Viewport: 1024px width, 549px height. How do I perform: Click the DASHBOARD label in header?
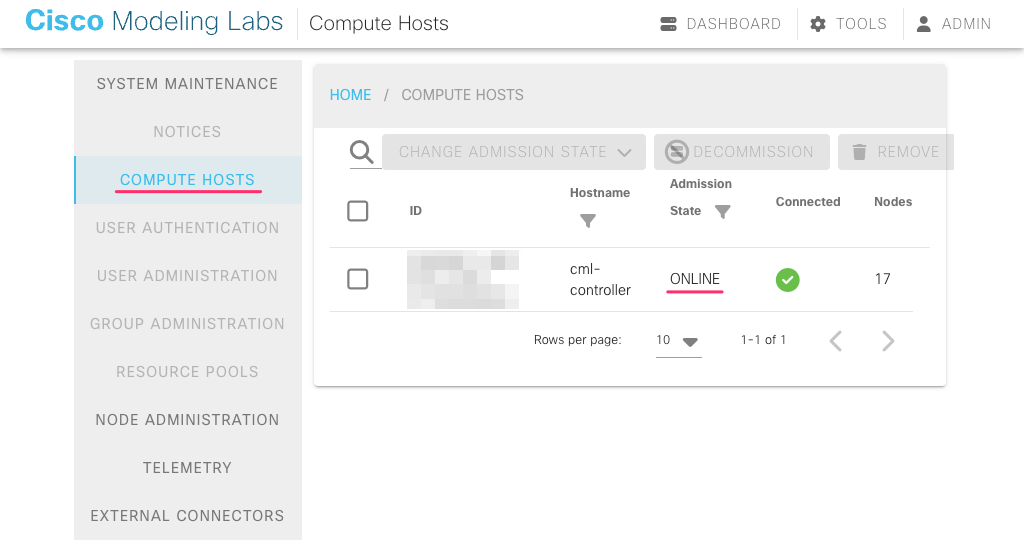click(733, 24)
